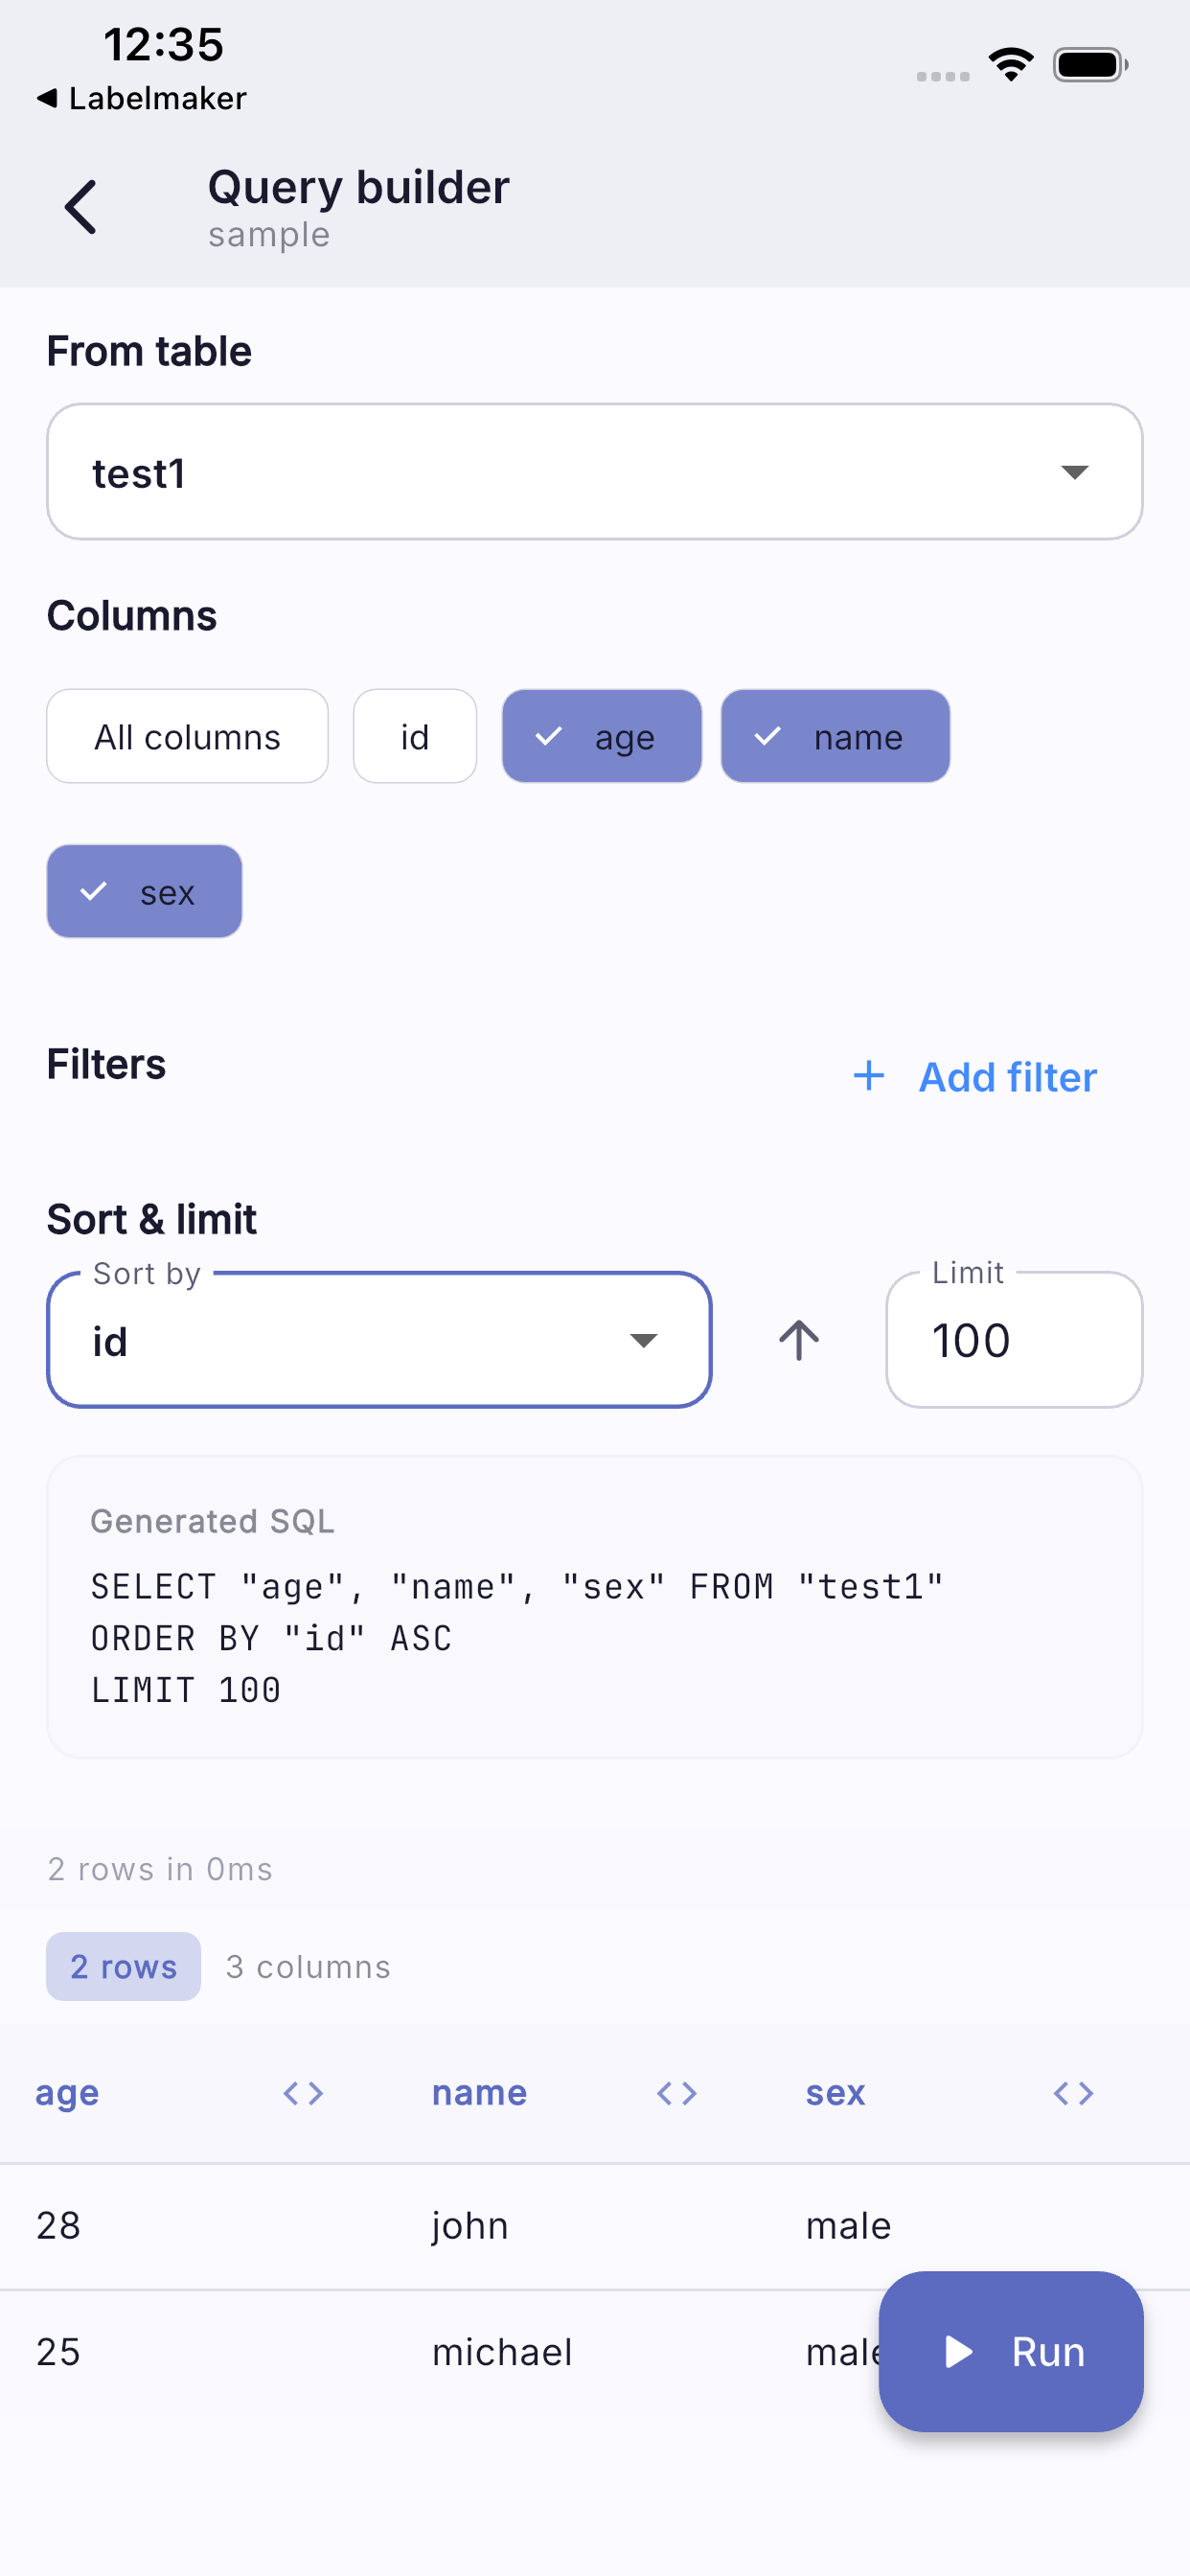The image size is (1190, 2576).
Task: Click the plus icon beside Add filter
Action: (869, 1076)
